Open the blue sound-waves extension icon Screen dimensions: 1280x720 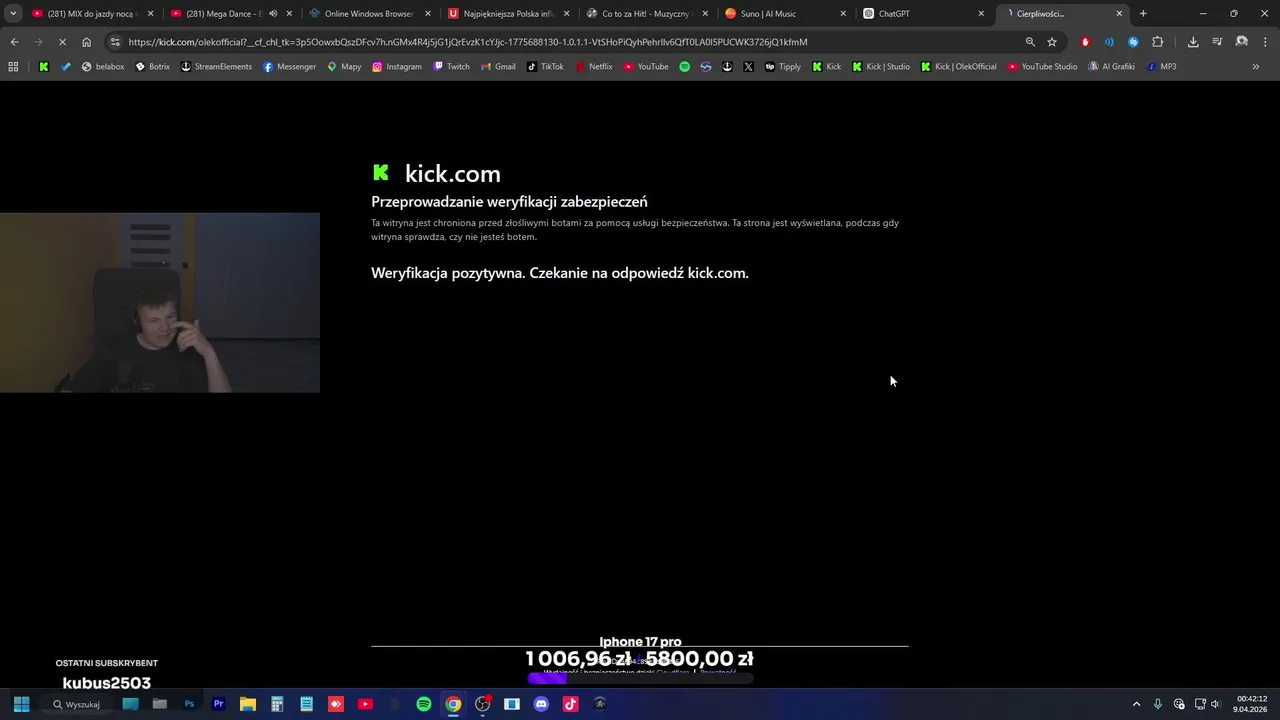[x=1109, y=42]
